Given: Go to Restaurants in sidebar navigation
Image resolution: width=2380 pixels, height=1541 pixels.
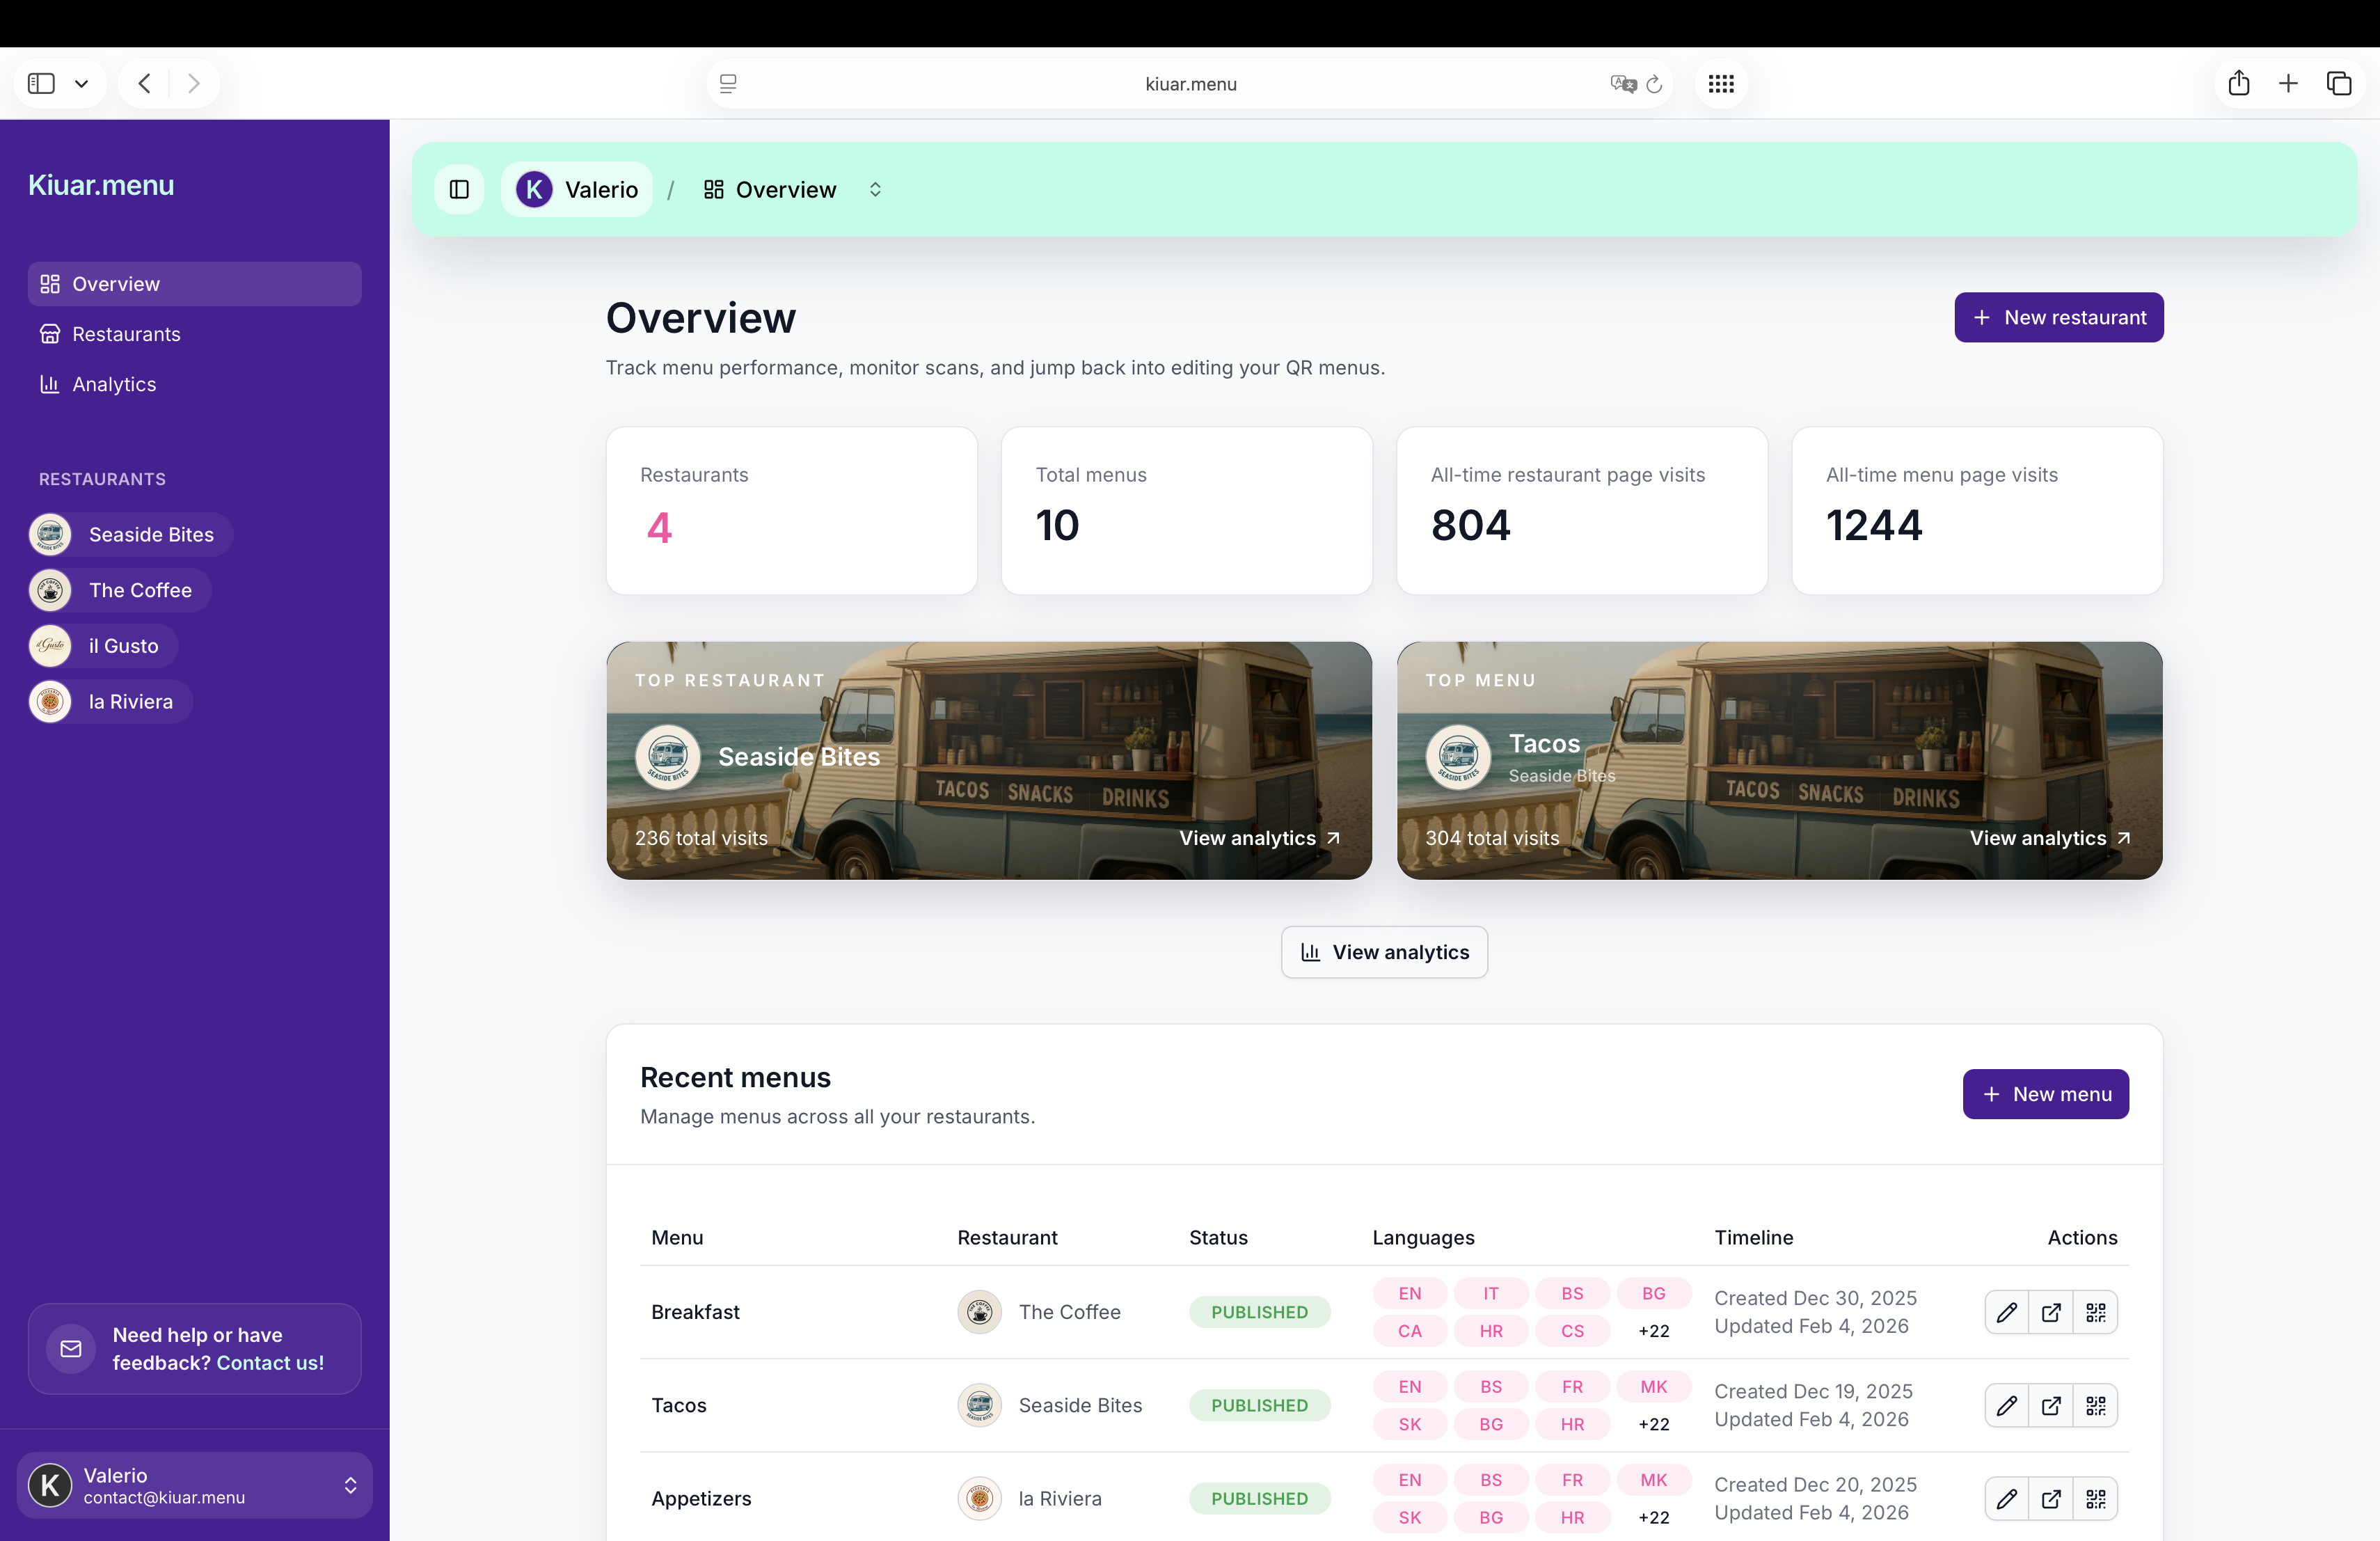Looking at the screenshot, I should click(126, 334).
